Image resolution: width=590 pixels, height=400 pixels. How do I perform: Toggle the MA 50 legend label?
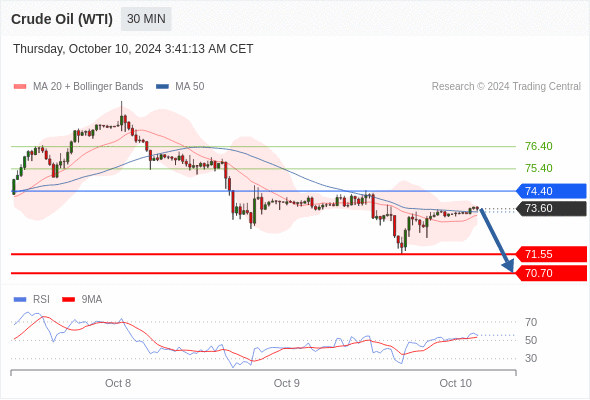point(190,87)
